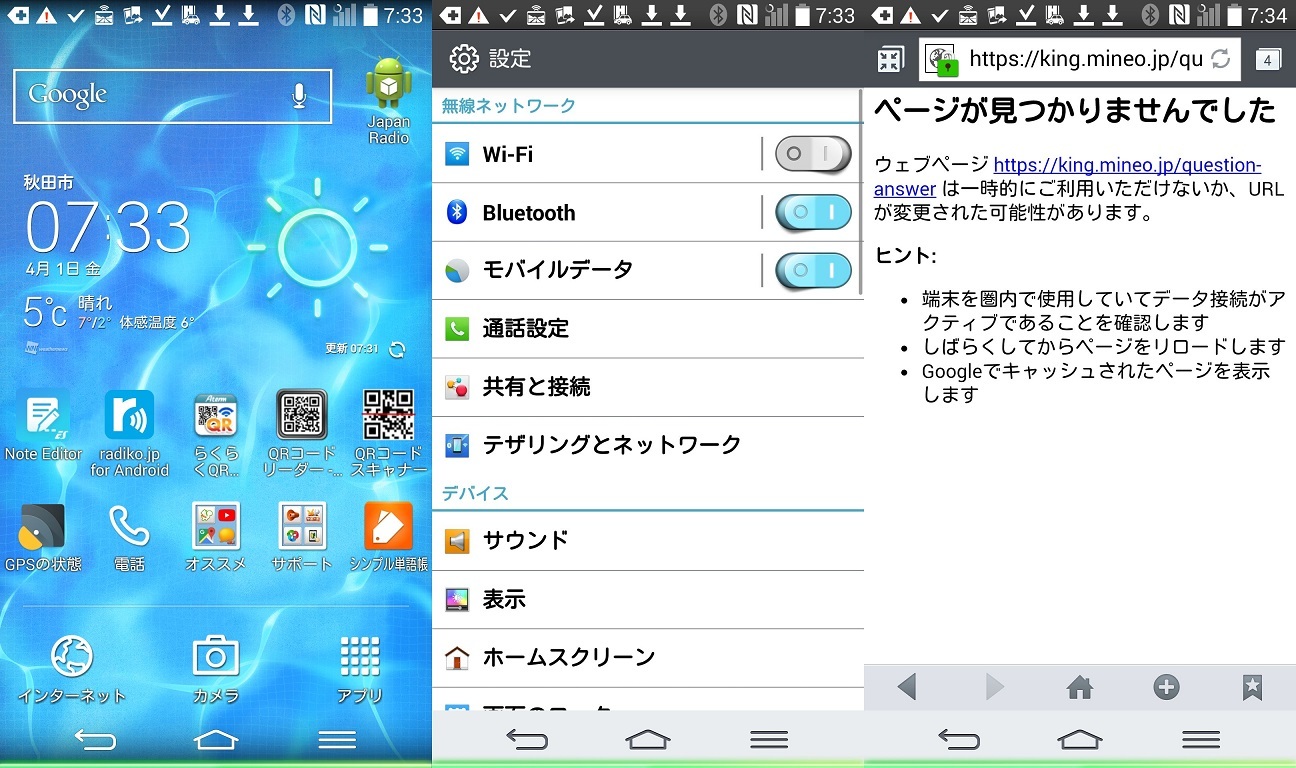Open 共有と接続 settings
Screen dimensions: 1296x768
pyautogui.click(x=647, y=387)
